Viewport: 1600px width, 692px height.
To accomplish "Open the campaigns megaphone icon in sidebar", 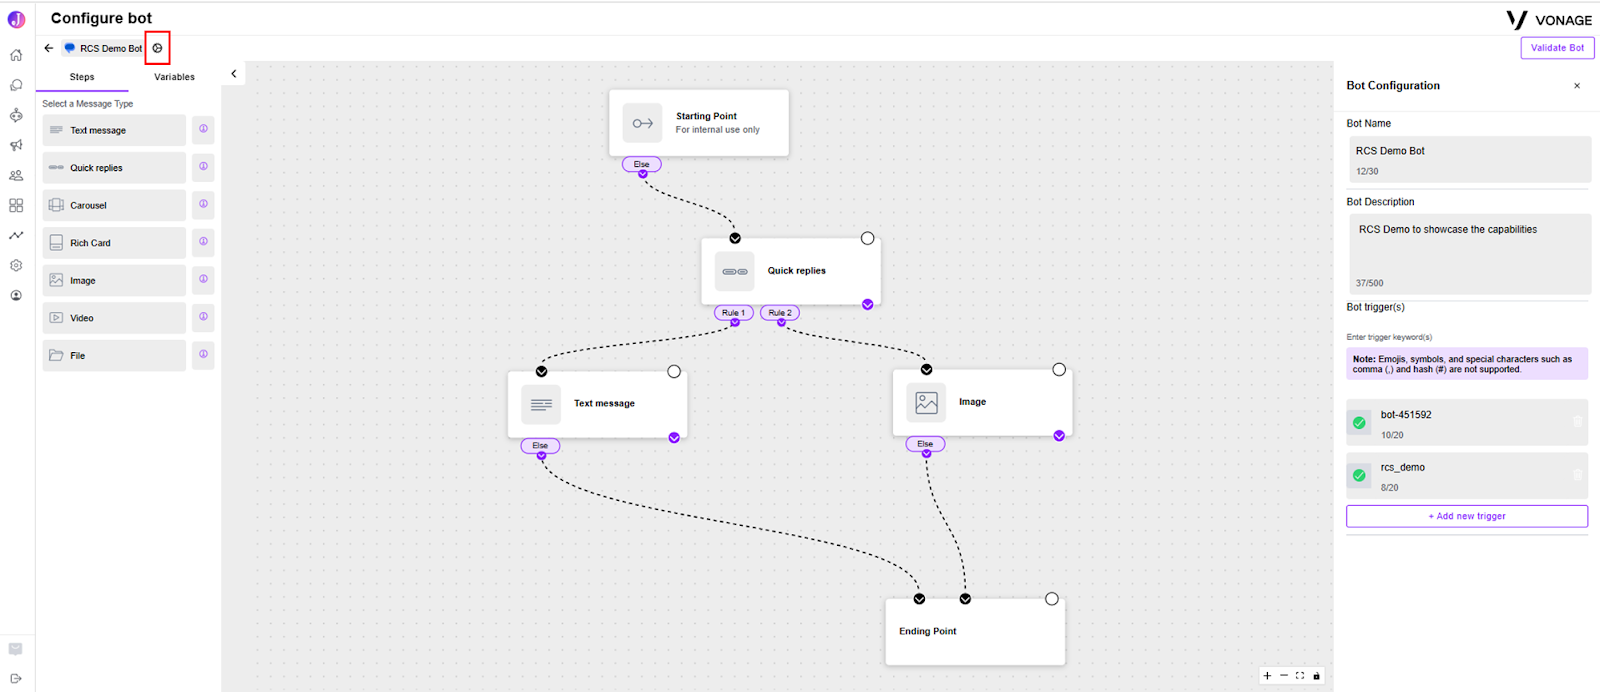I will [16, 145].
